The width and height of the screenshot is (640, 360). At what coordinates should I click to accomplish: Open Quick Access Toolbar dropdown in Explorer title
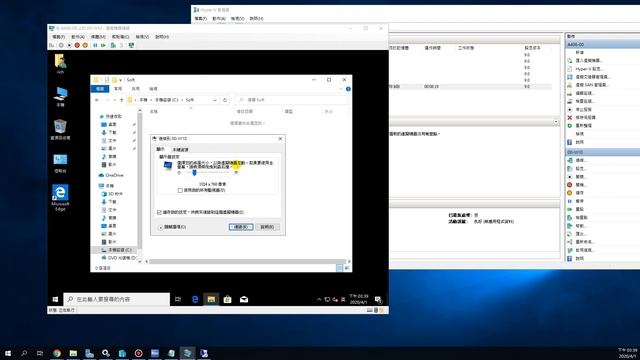(121, 80)
